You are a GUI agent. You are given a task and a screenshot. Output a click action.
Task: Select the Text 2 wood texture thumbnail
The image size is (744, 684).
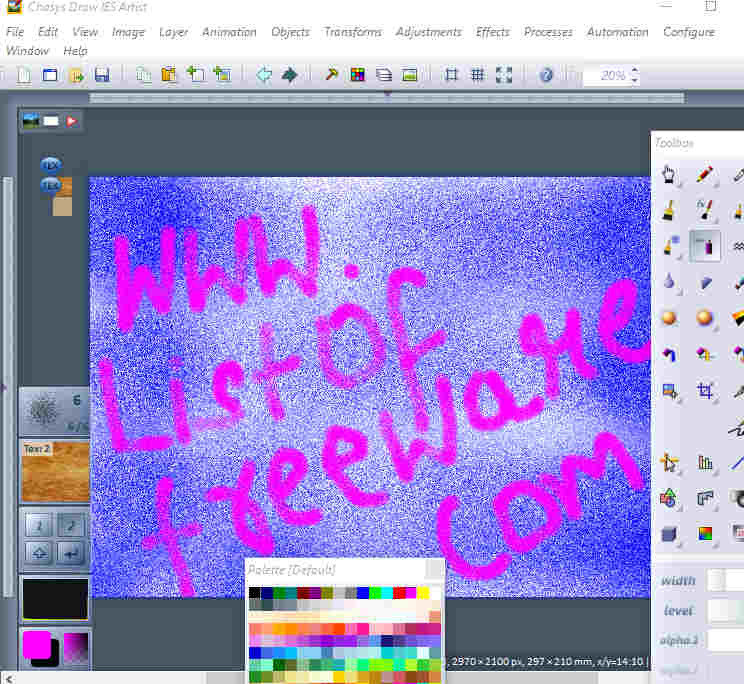(55, 471)
